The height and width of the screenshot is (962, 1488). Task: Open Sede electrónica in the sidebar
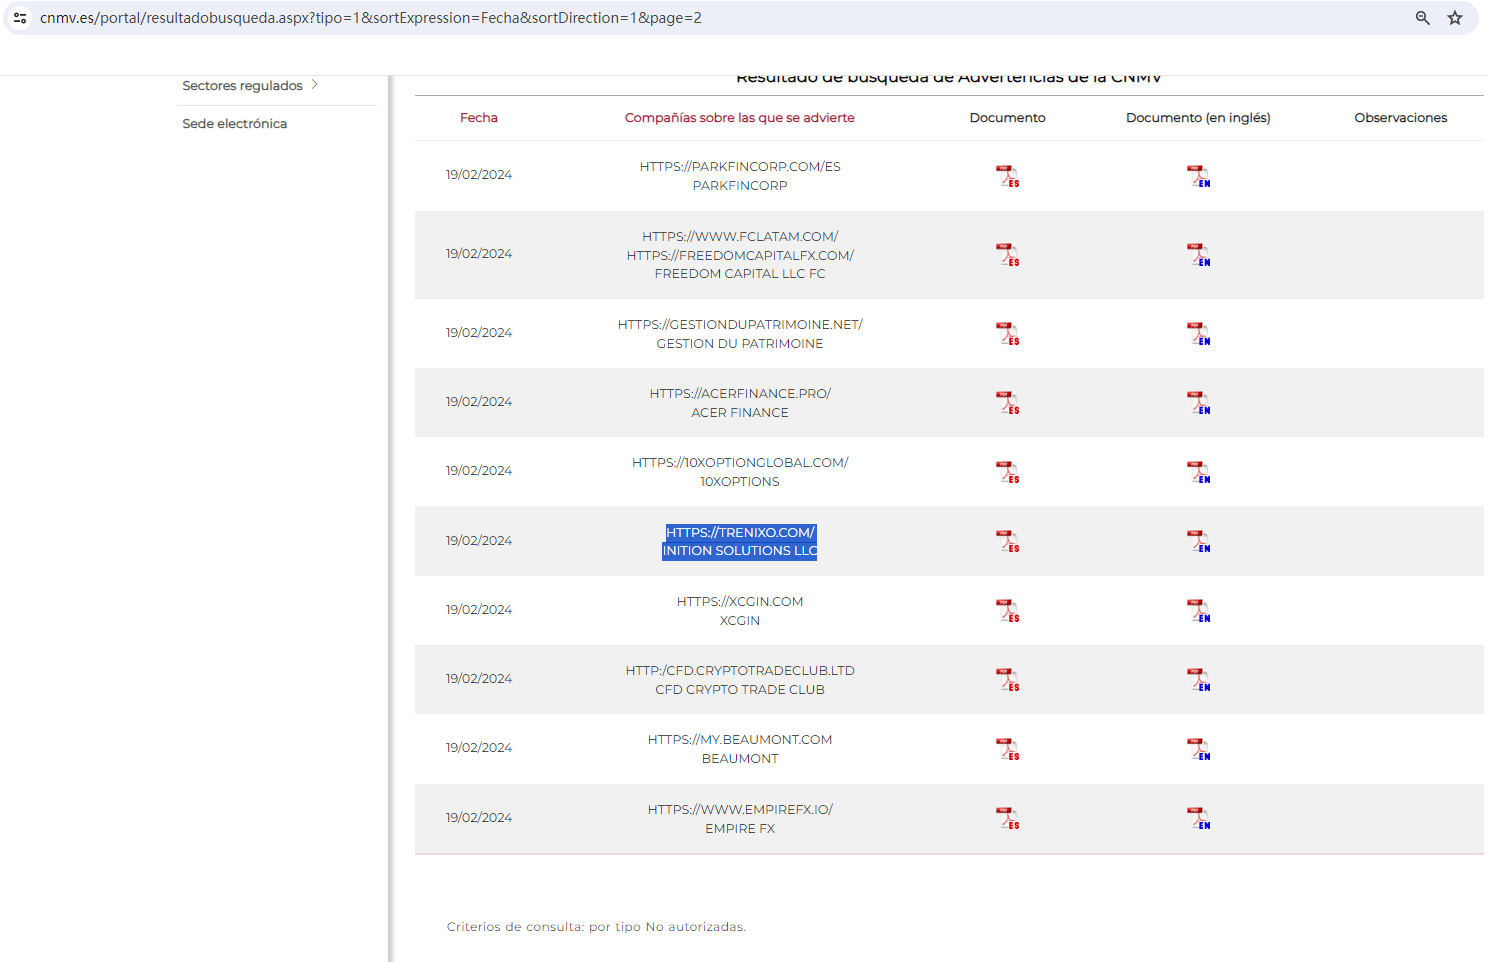[234, 124]
